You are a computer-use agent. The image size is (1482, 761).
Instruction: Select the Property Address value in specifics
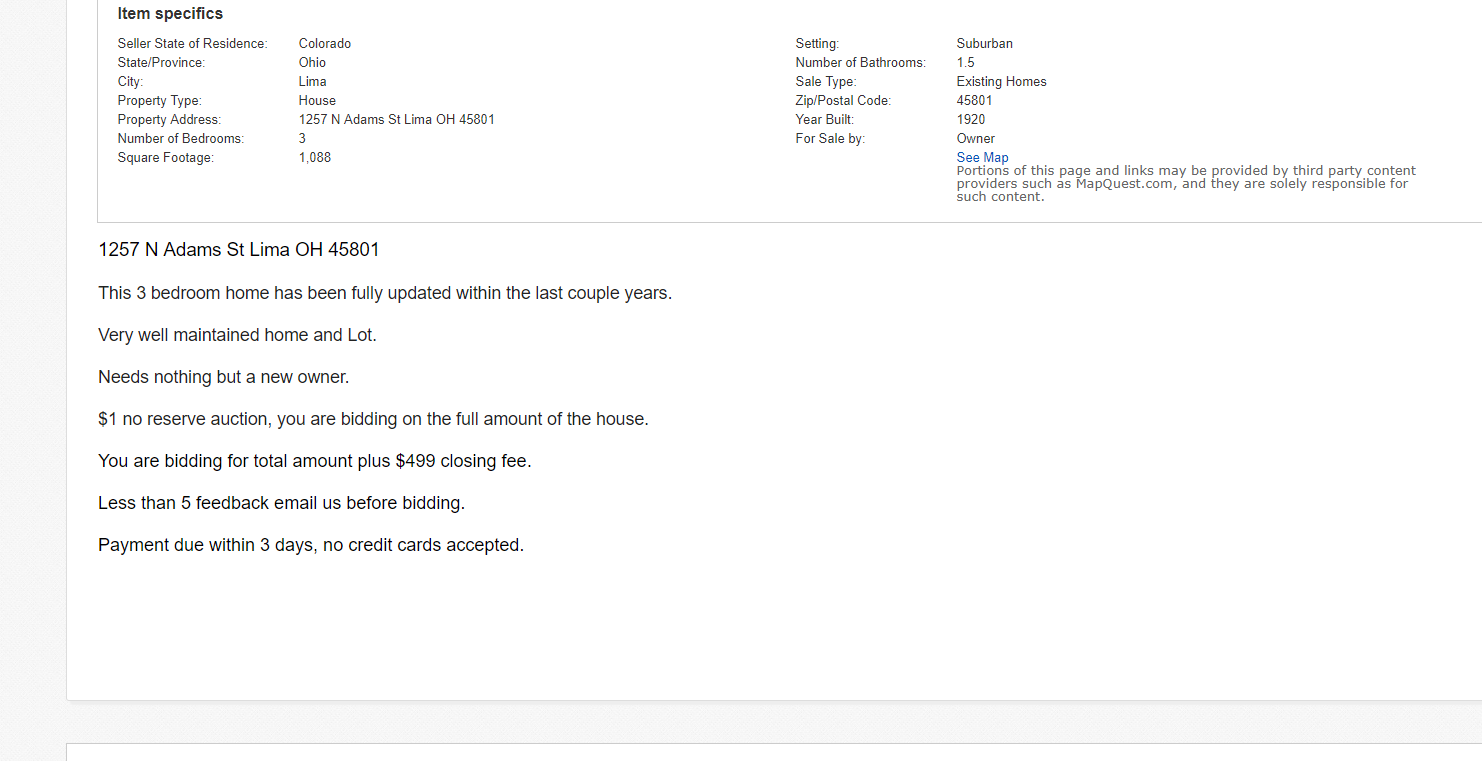pos(397,119)
